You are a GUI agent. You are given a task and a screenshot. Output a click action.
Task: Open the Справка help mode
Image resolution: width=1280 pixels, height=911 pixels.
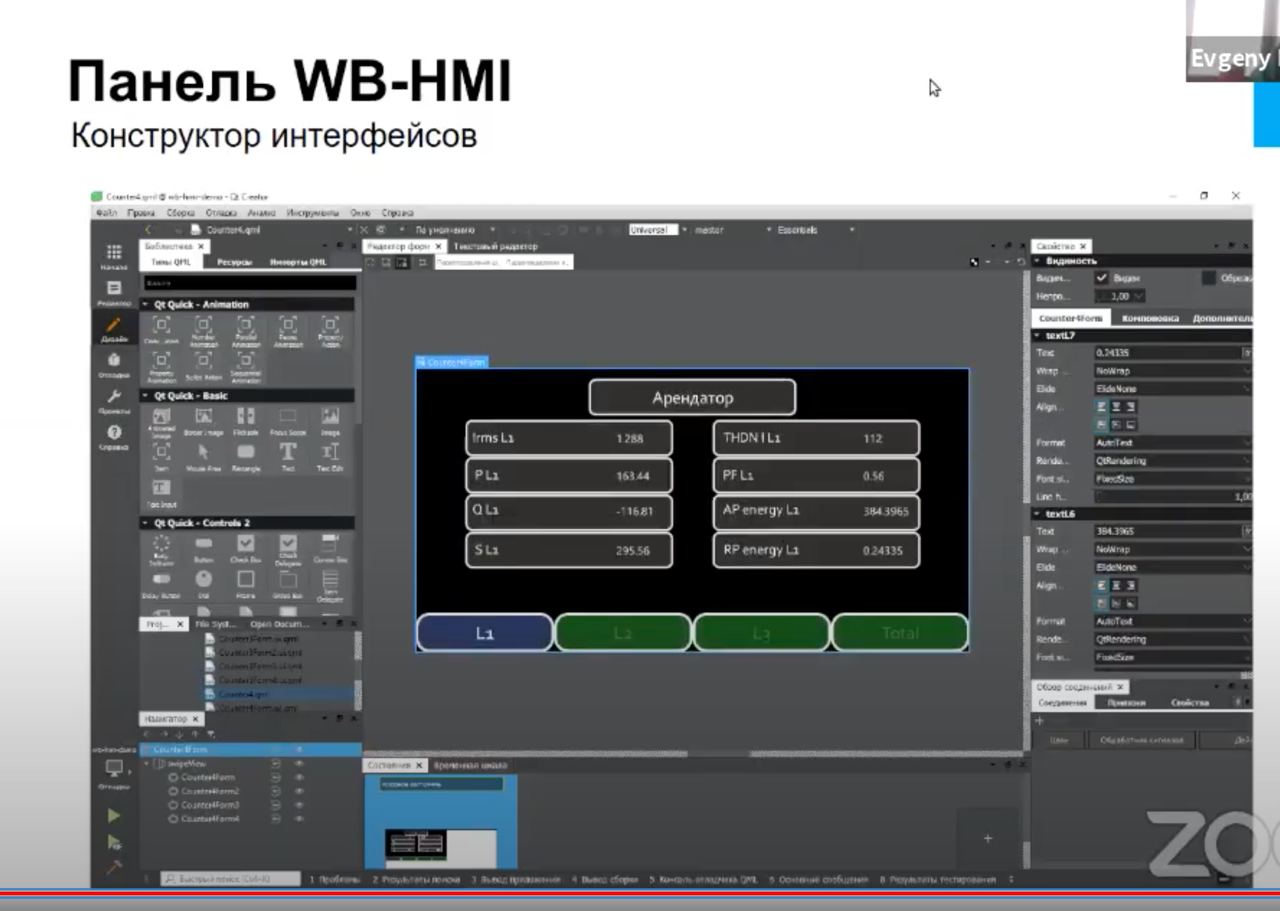pyautogui.click(x=113, y=437)
